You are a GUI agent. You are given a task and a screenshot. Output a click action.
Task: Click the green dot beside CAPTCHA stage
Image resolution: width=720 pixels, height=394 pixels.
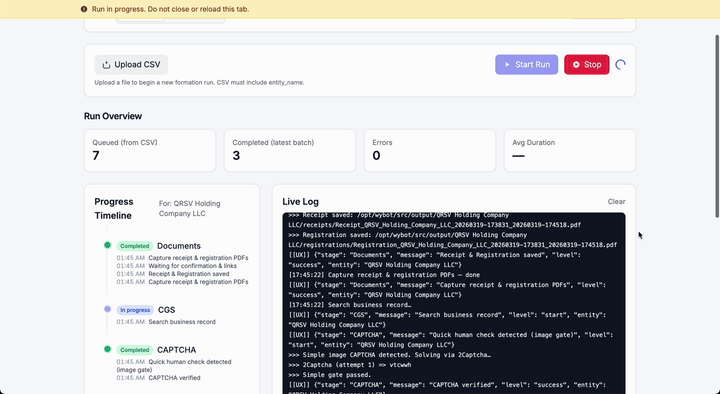107,349
